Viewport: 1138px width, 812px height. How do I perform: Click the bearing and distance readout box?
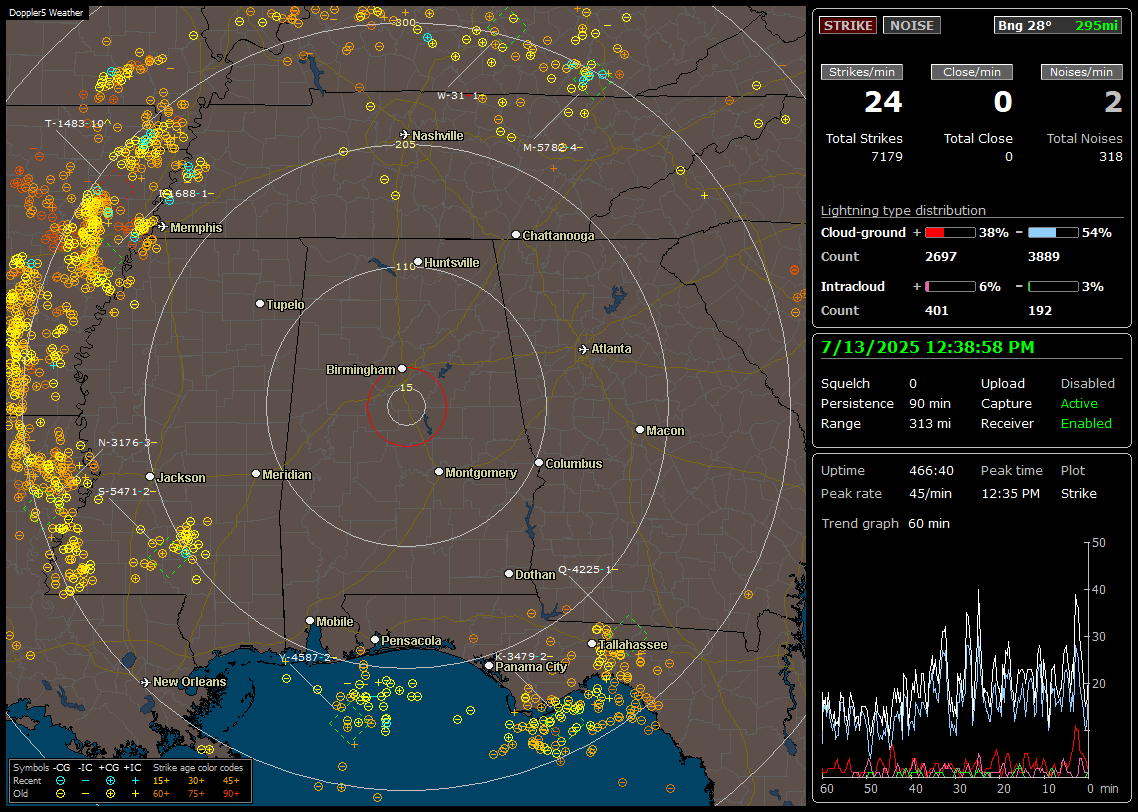(1058, 25)
